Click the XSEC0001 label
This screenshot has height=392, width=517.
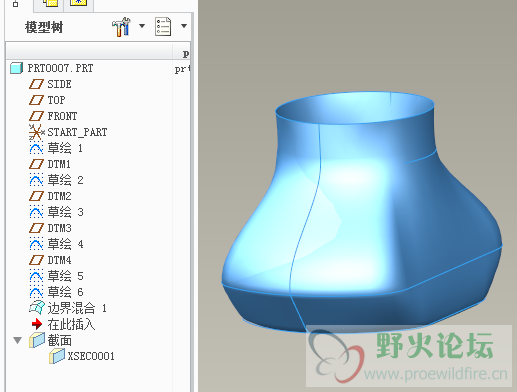tap(91, 356)
